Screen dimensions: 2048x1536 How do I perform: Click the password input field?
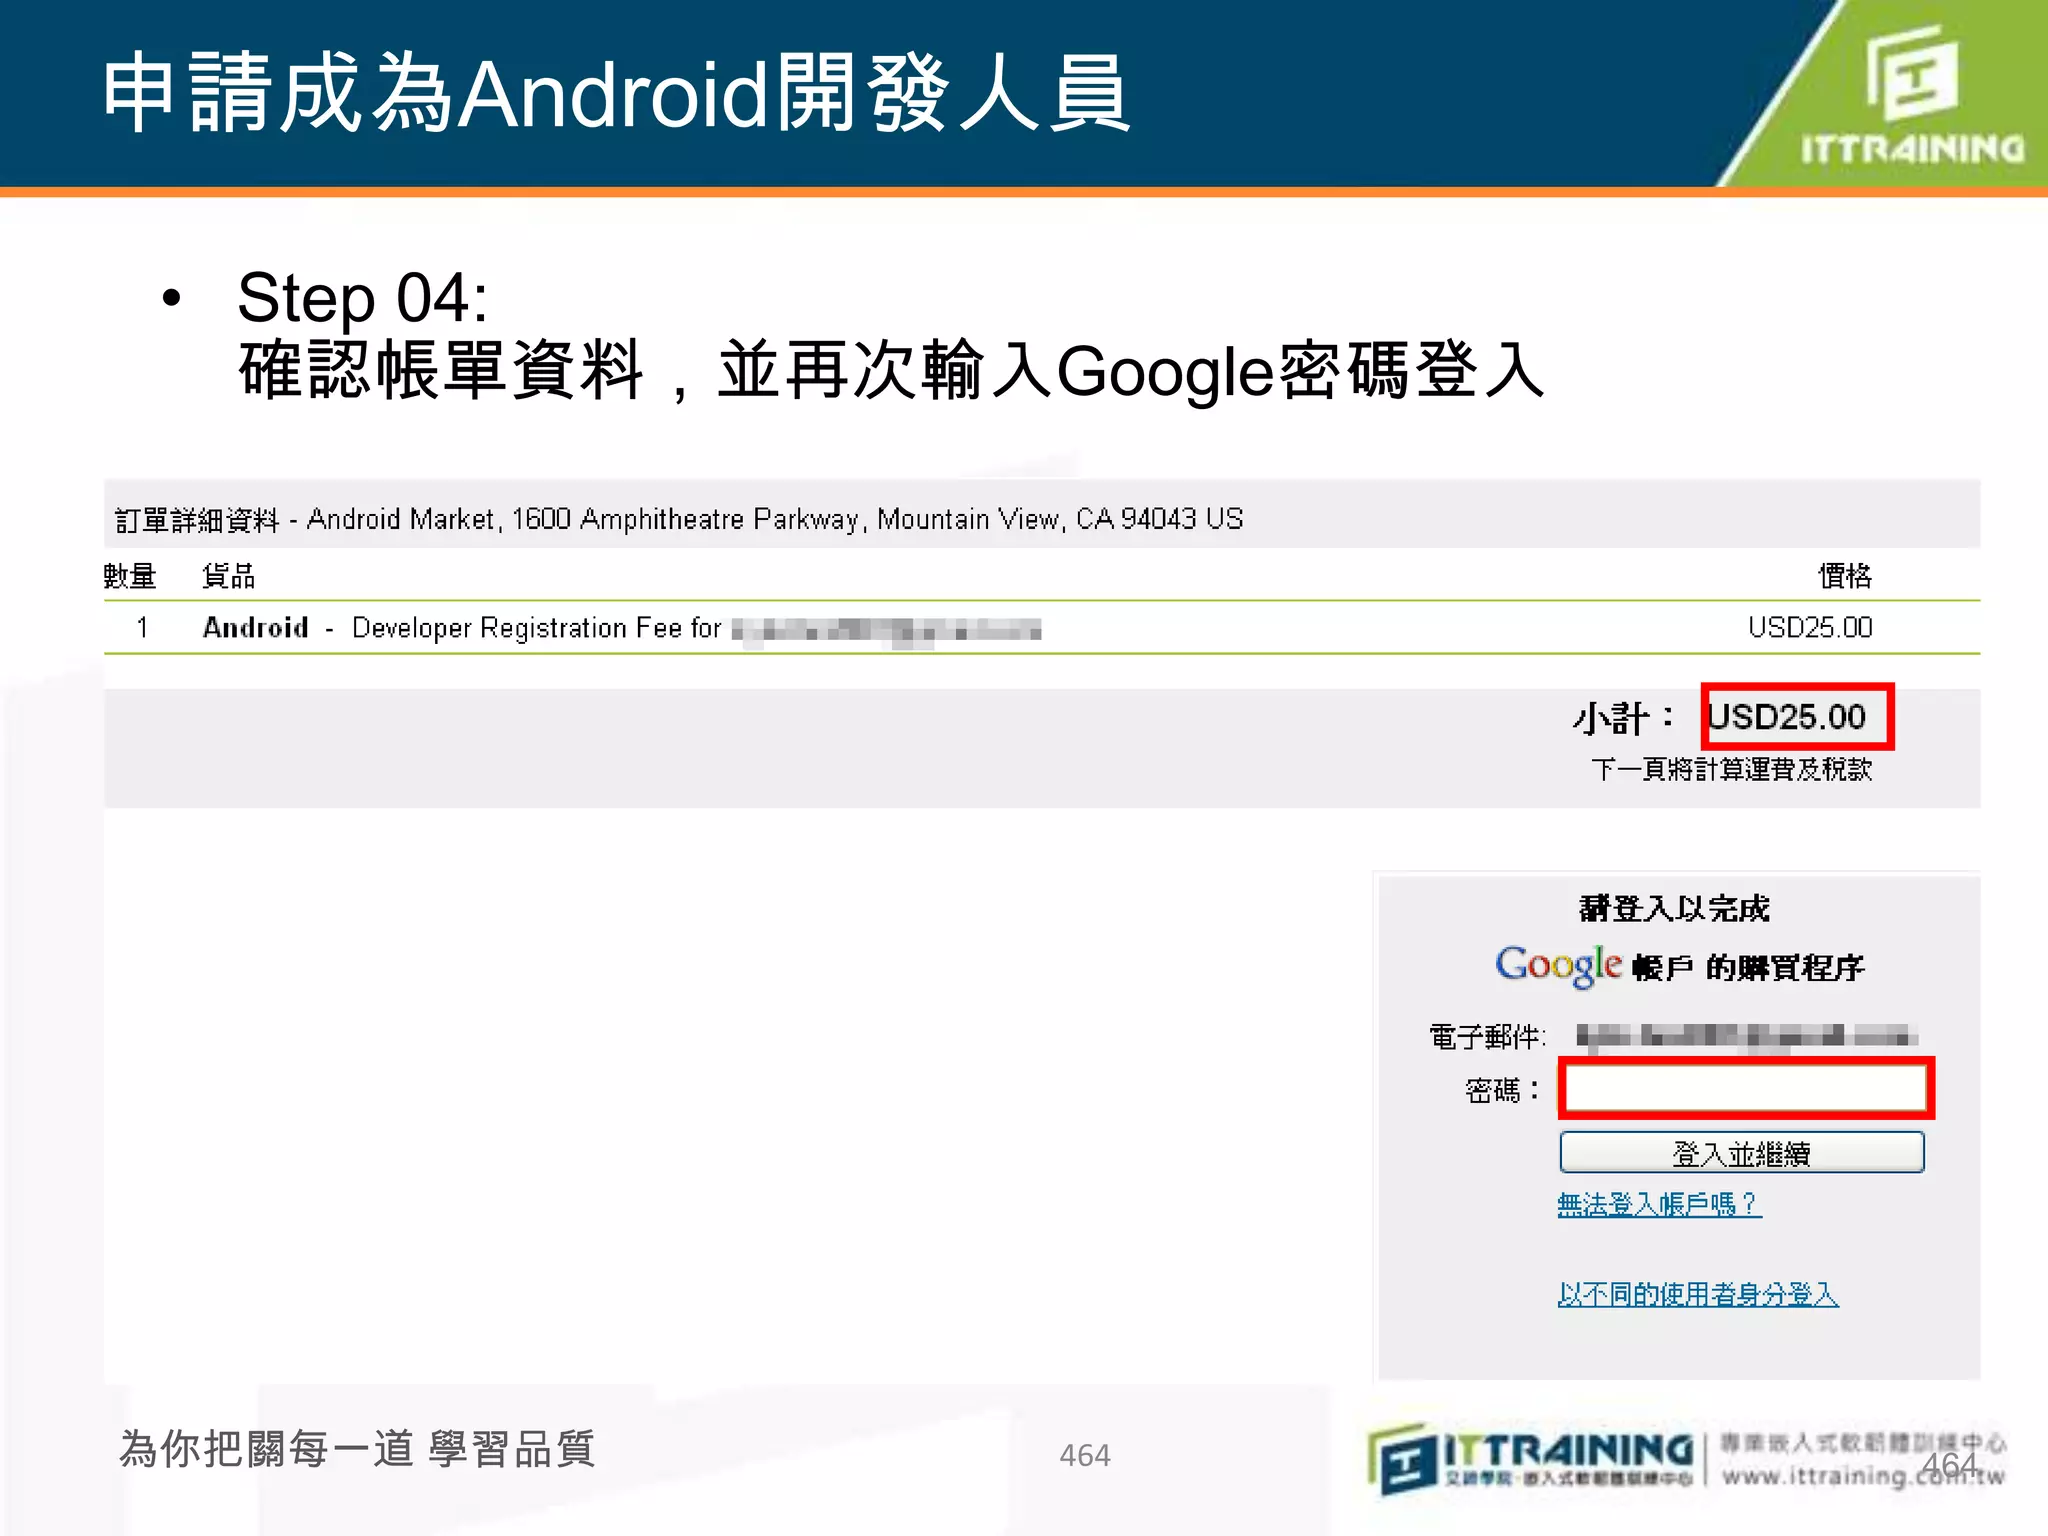click(1746, 1088)
